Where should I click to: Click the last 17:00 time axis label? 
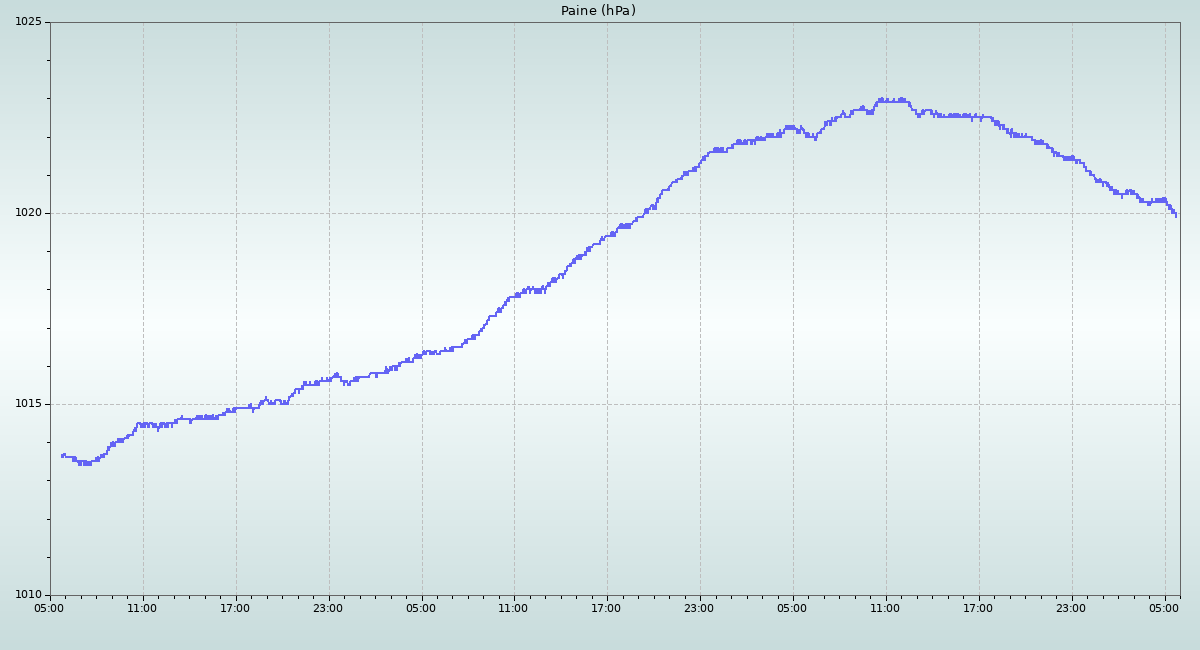[978, 608]
